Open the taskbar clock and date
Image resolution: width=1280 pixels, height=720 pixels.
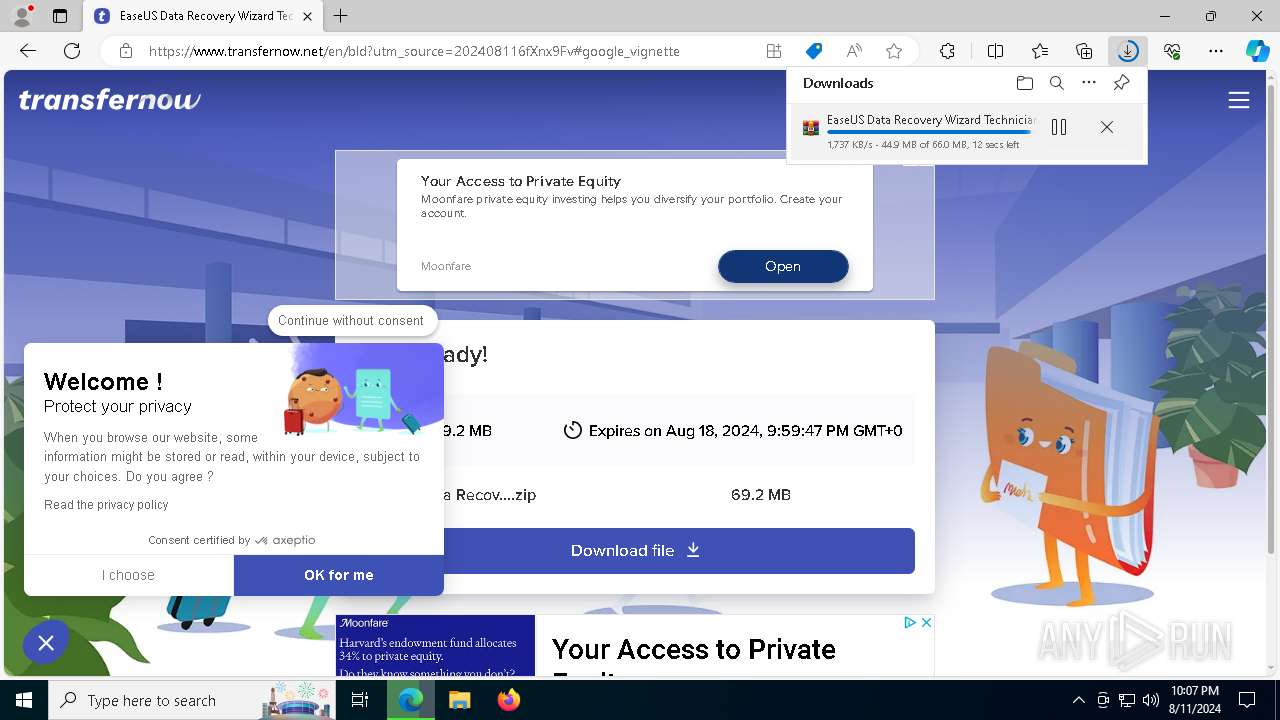coord(1194,700)
